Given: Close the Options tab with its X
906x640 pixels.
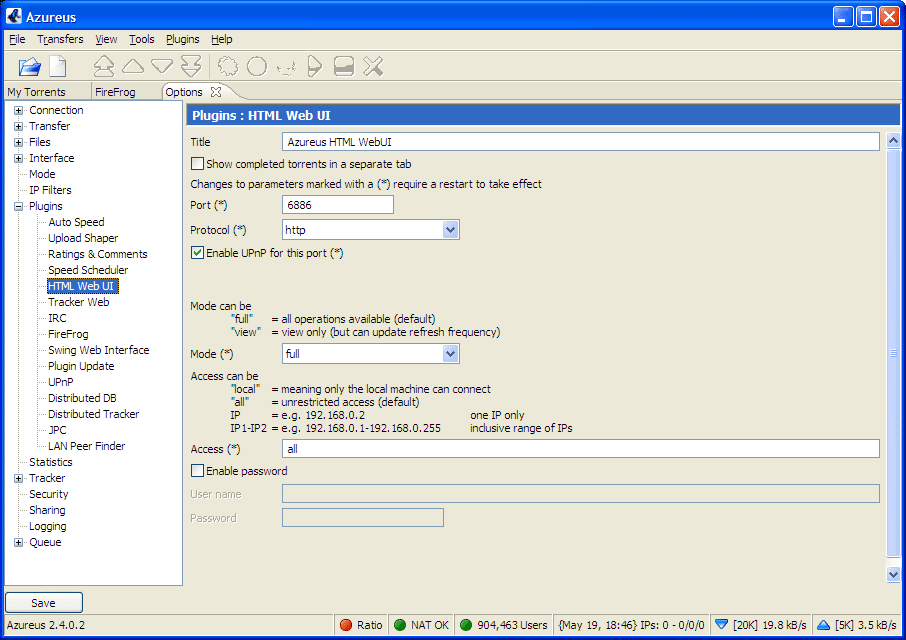Looking at the screenshot, I should [x=216, y=92].
